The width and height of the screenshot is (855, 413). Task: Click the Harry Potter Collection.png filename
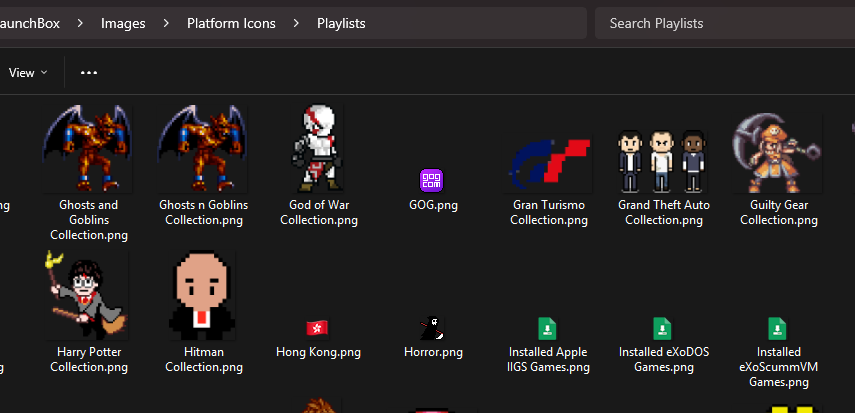point(89,360)
